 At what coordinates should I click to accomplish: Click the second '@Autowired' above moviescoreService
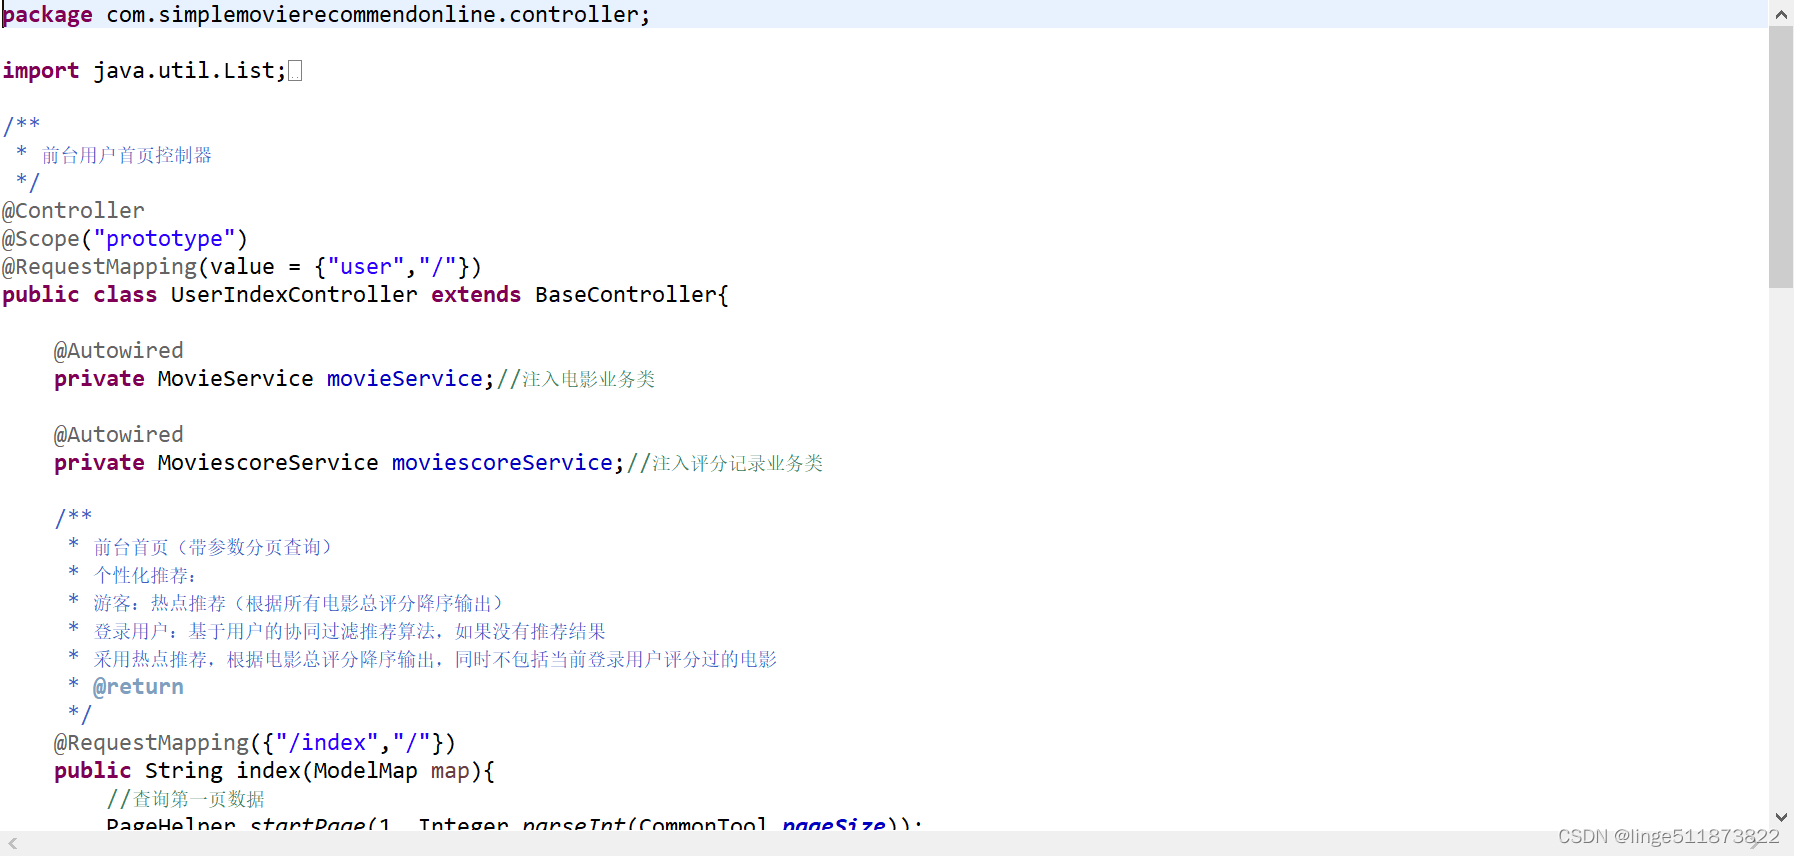point(119,435)
